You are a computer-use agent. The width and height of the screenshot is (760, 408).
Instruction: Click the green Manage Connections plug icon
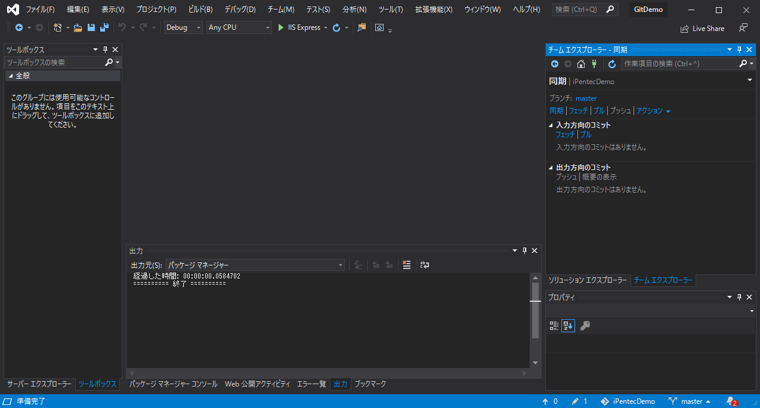click(594, 64)
